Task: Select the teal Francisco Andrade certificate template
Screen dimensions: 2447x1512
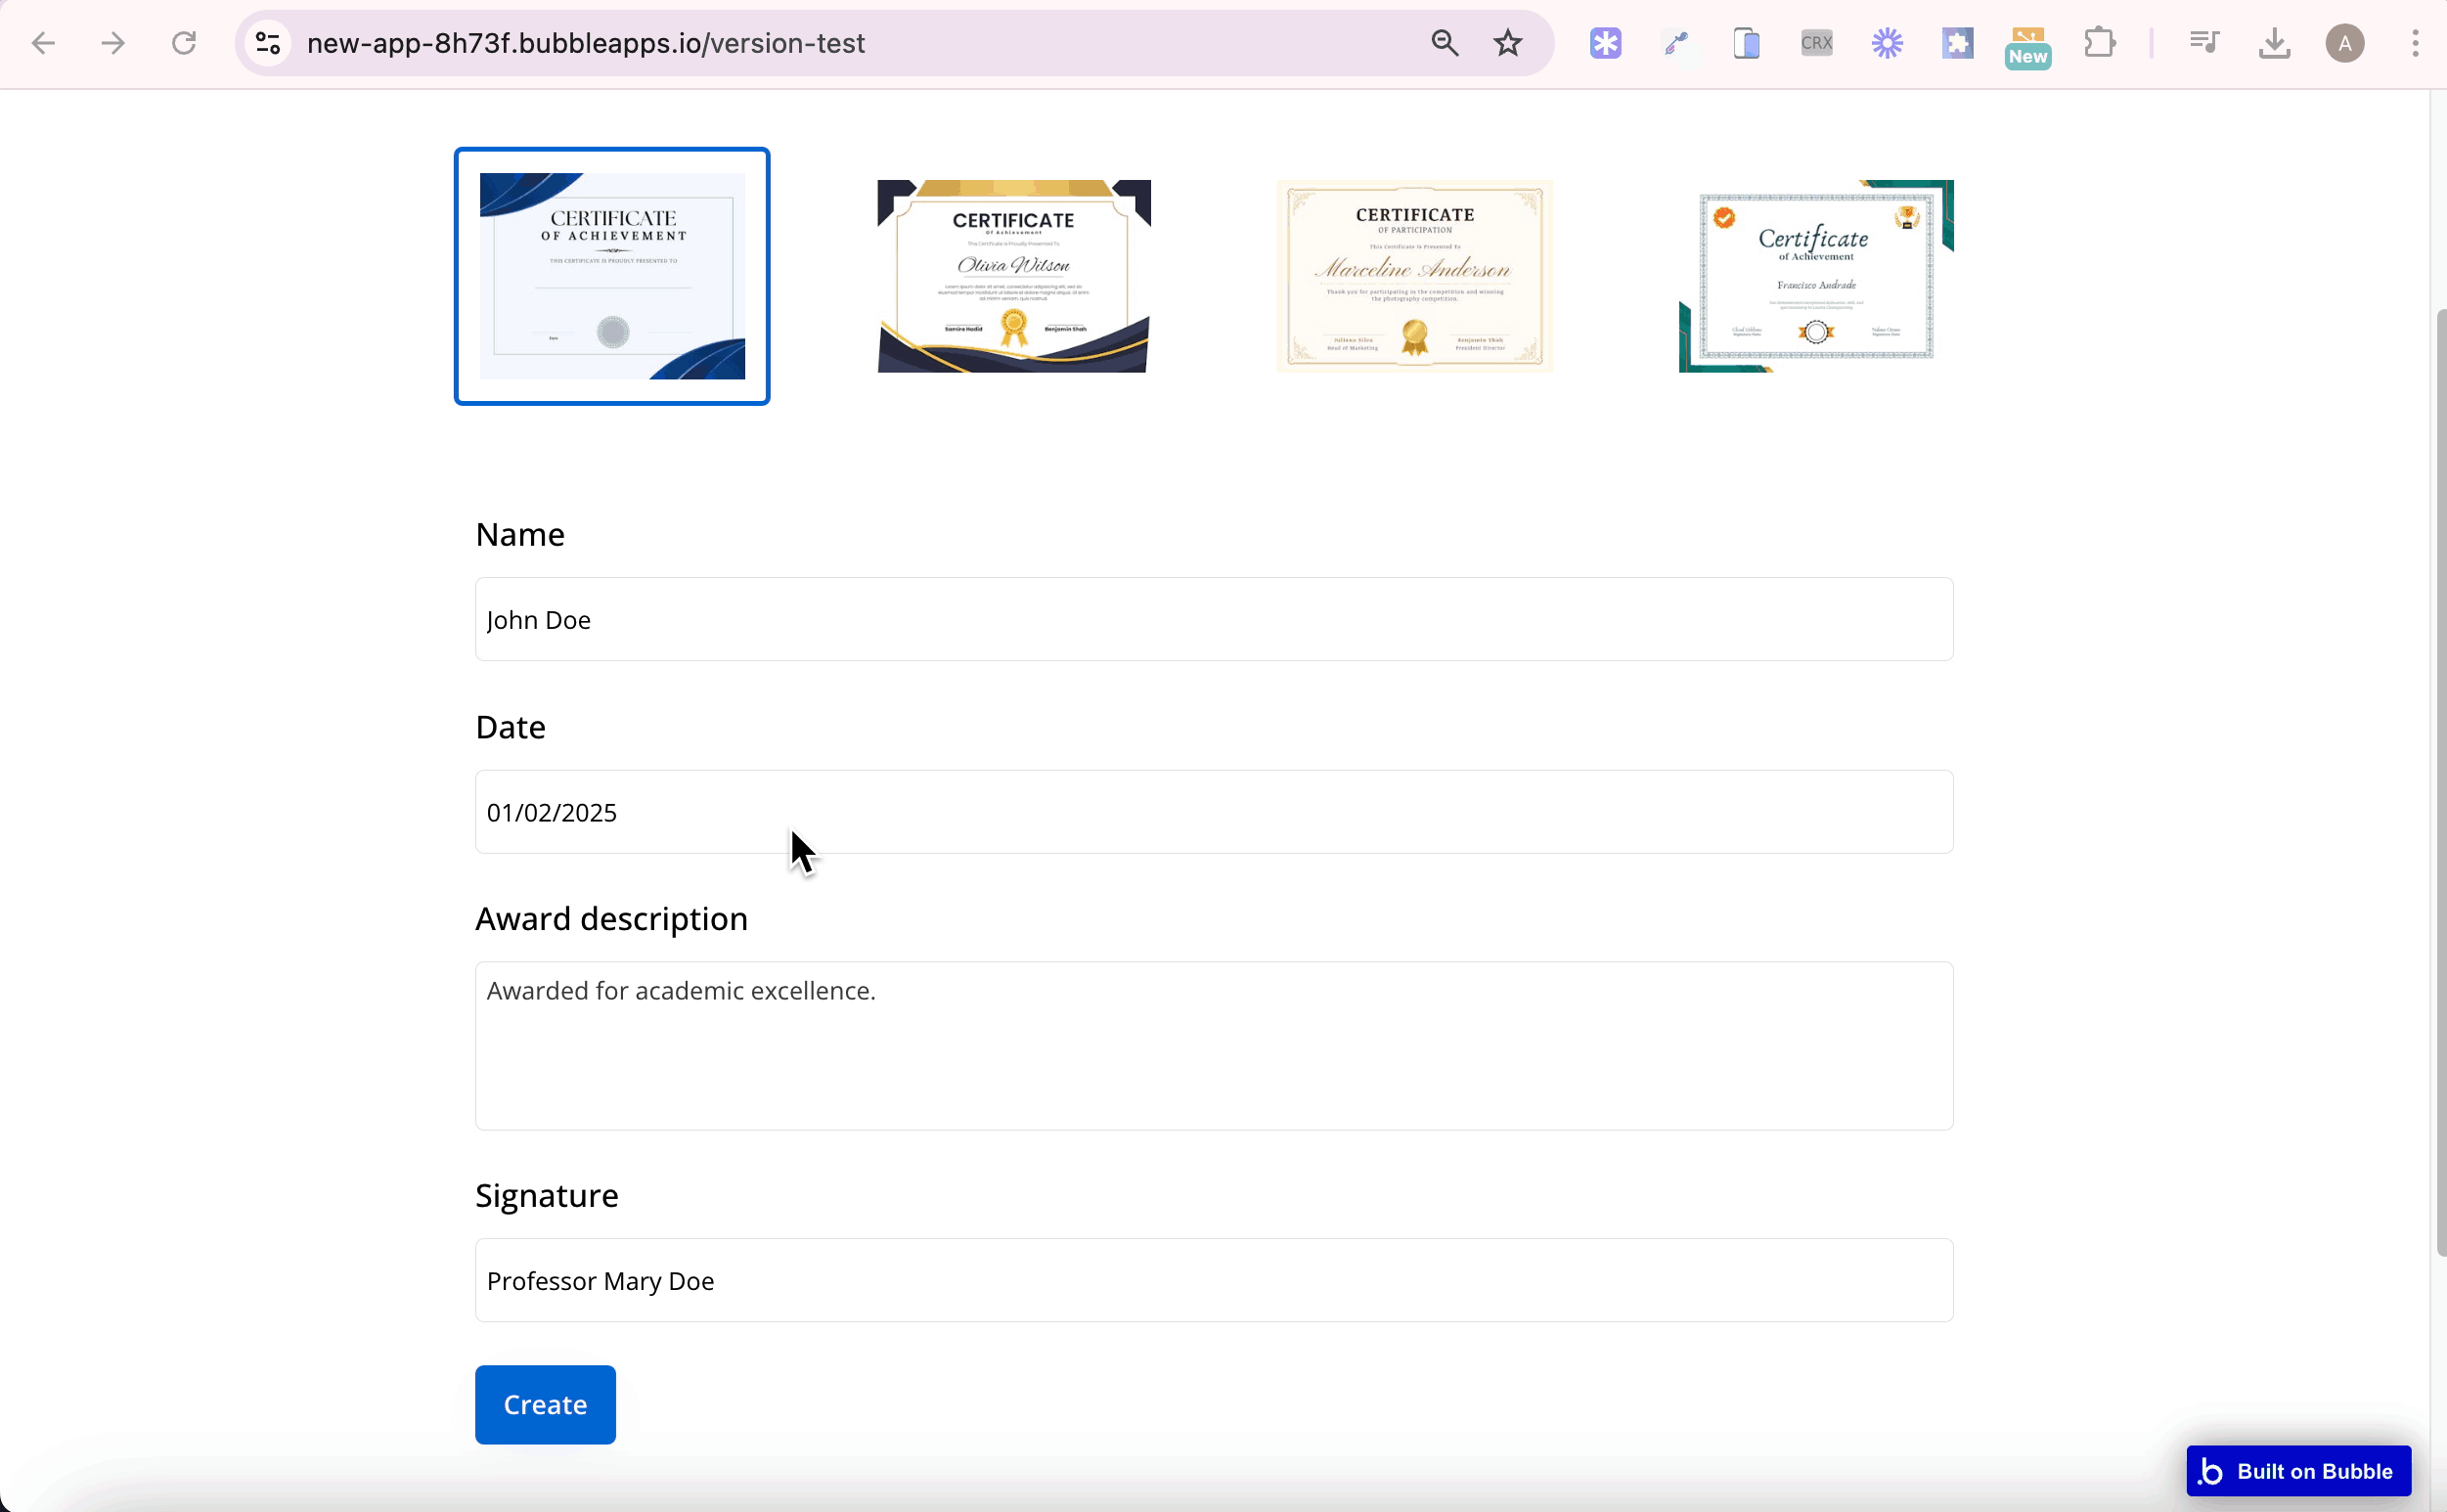Action: tap(1815, 276)
